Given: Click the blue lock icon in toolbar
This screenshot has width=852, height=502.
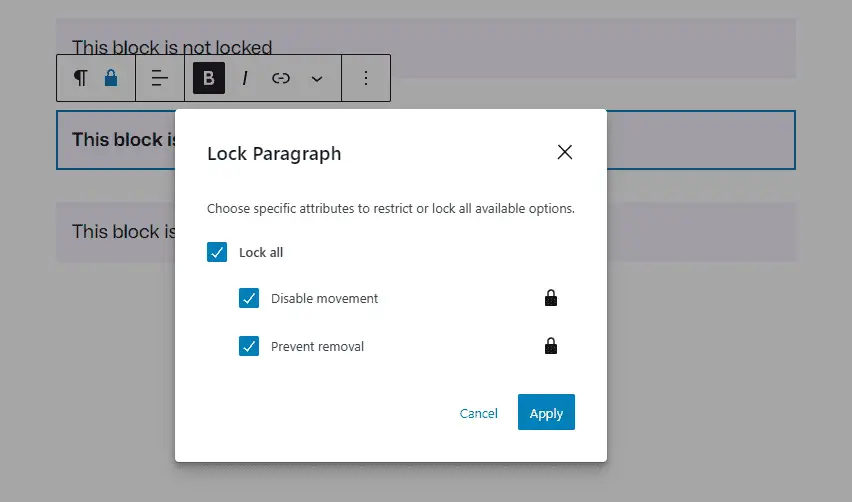Looking at the screenshot, I should [x=111, y=78].
